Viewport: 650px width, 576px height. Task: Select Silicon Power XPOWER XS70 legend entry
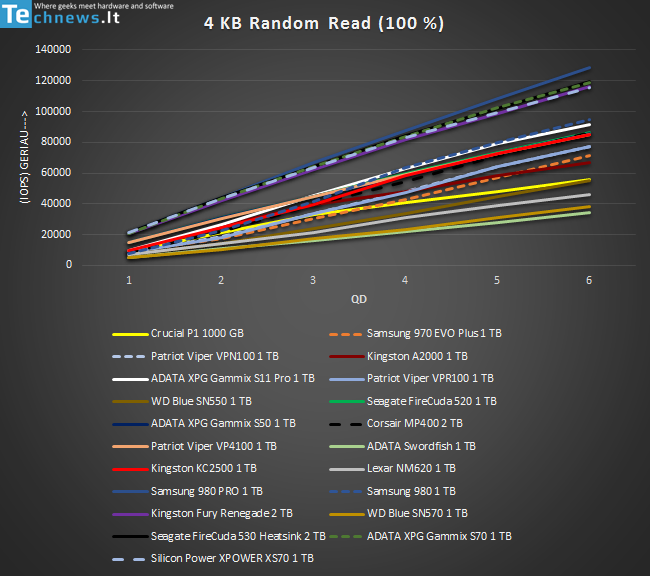[x=213, y=559]
